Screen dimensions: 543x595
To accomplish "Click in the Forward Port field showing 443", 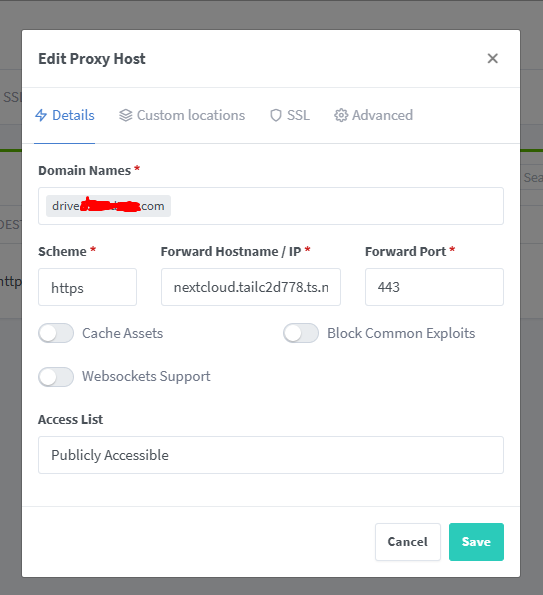I will (x=434, y=287).
